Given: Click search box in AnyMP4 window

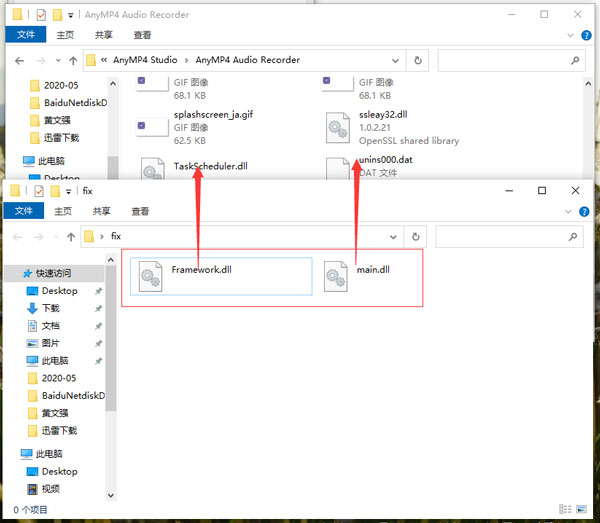Looking at the screenshot, I should point(512,60).
